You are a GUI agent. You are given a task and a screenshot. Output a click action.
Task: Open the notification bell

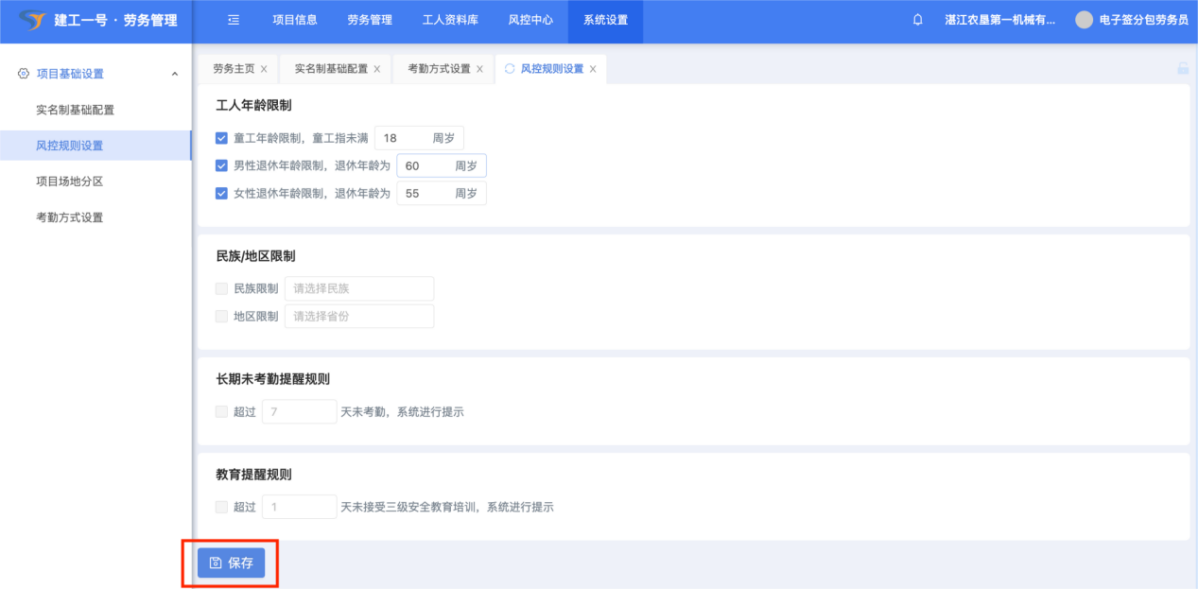coord(918,20)
